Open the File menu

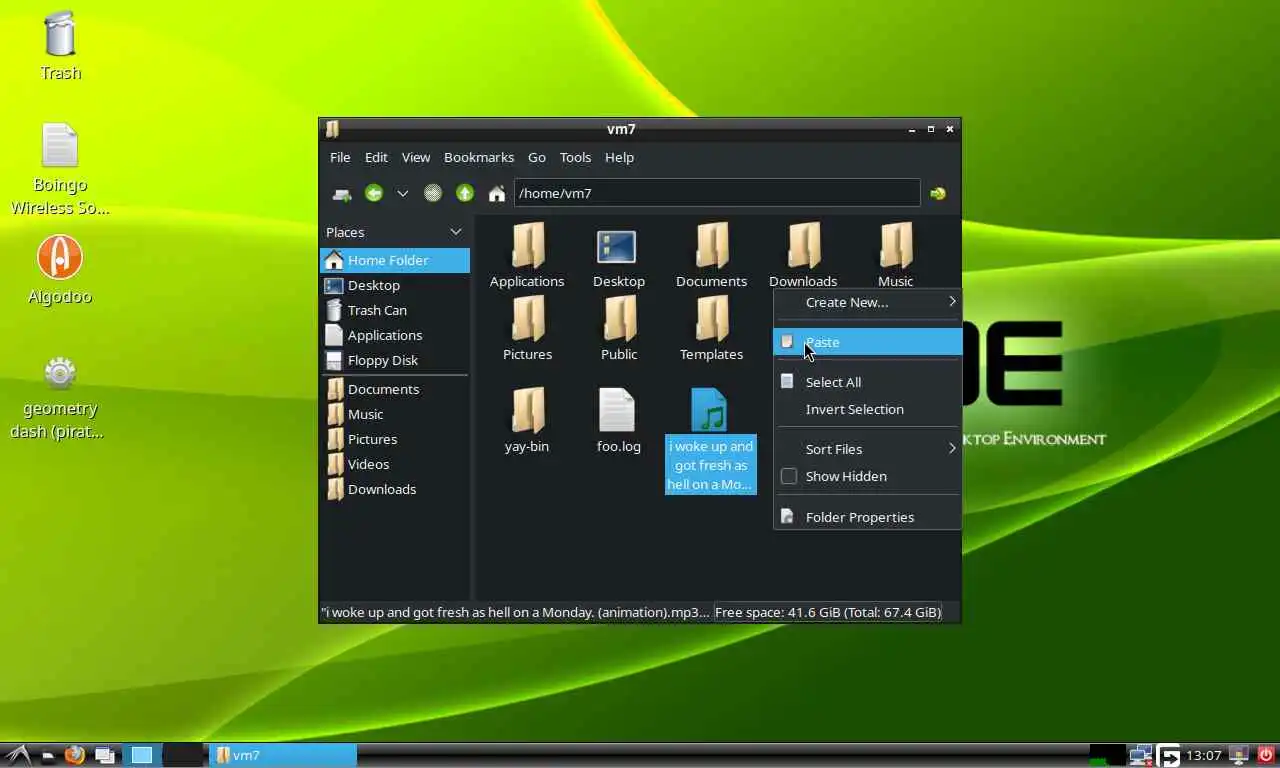[340, 157]
